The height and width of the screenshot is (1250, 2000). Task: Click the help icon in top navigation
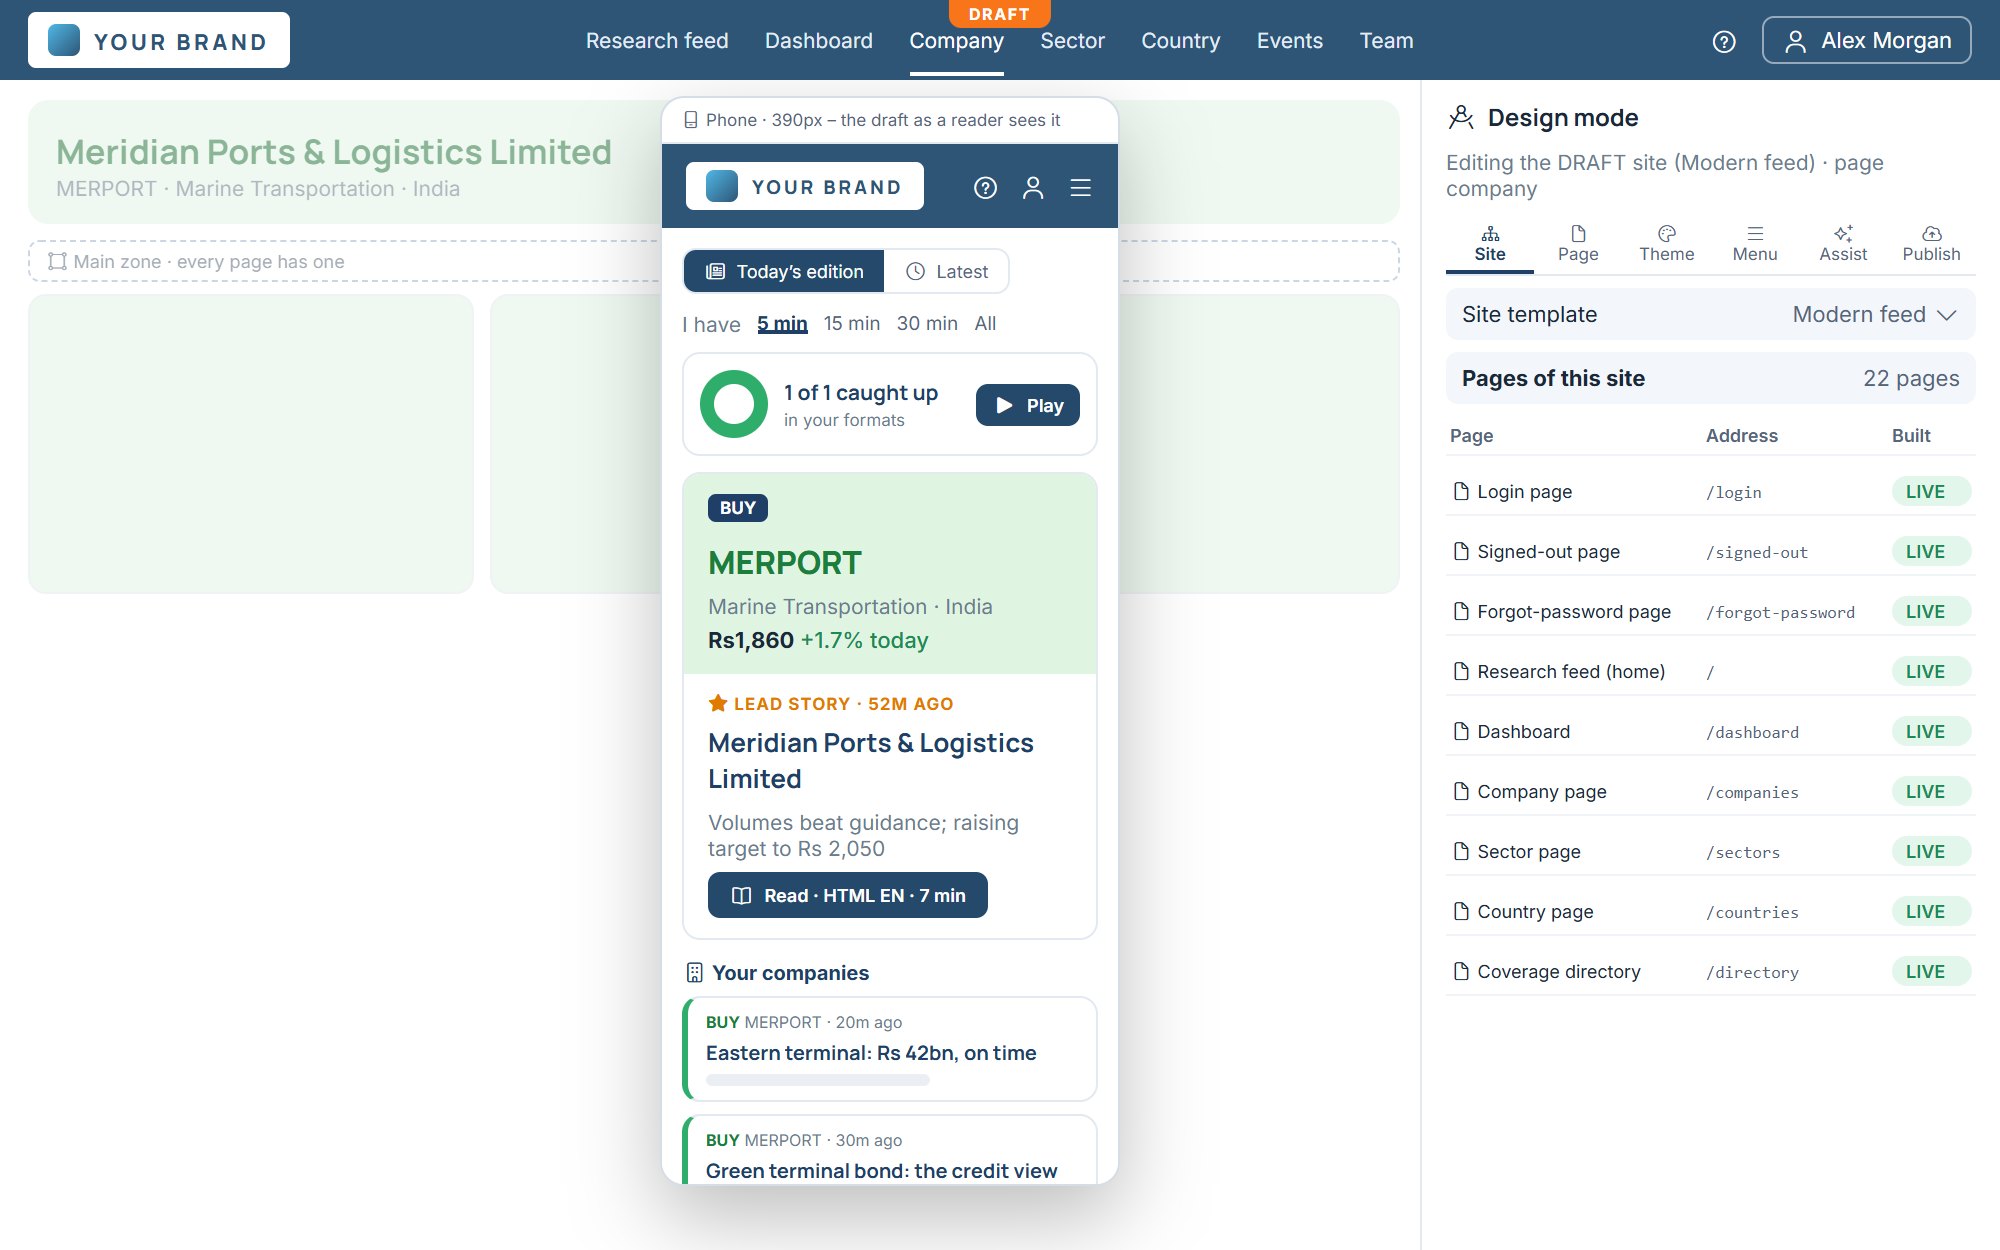pos(1724,41)
